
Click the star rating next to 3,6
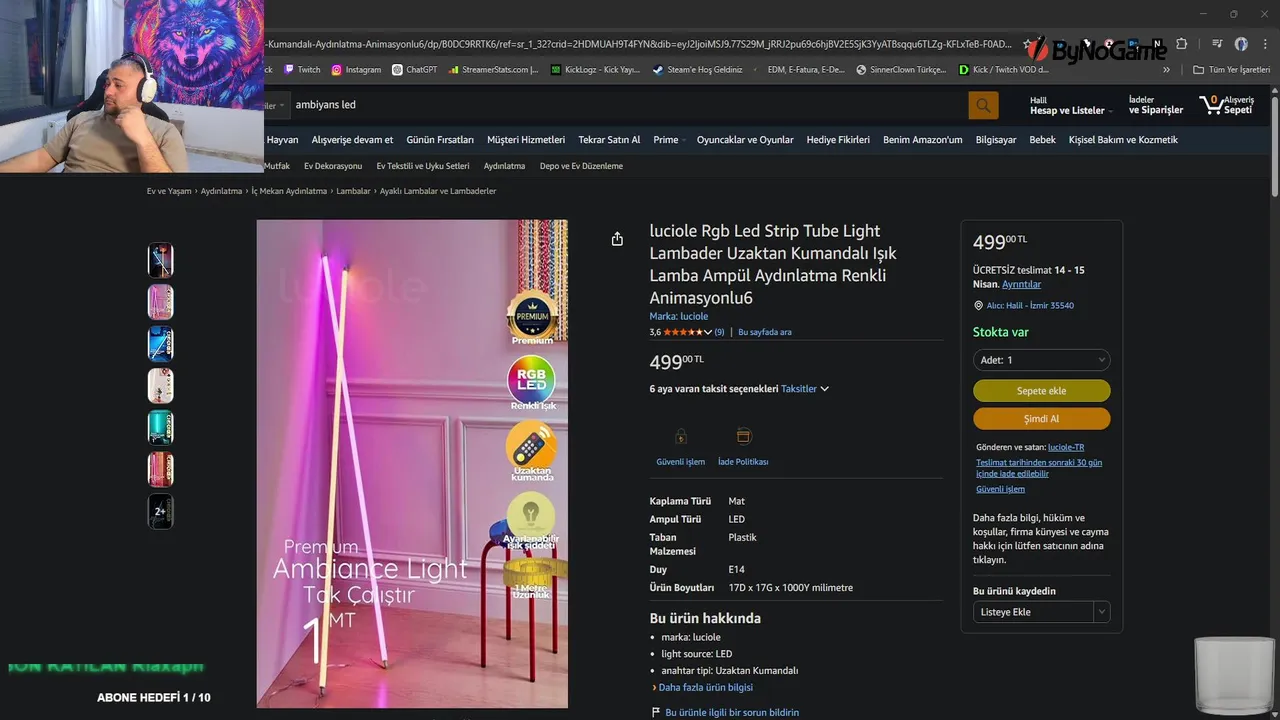[684, 332]
